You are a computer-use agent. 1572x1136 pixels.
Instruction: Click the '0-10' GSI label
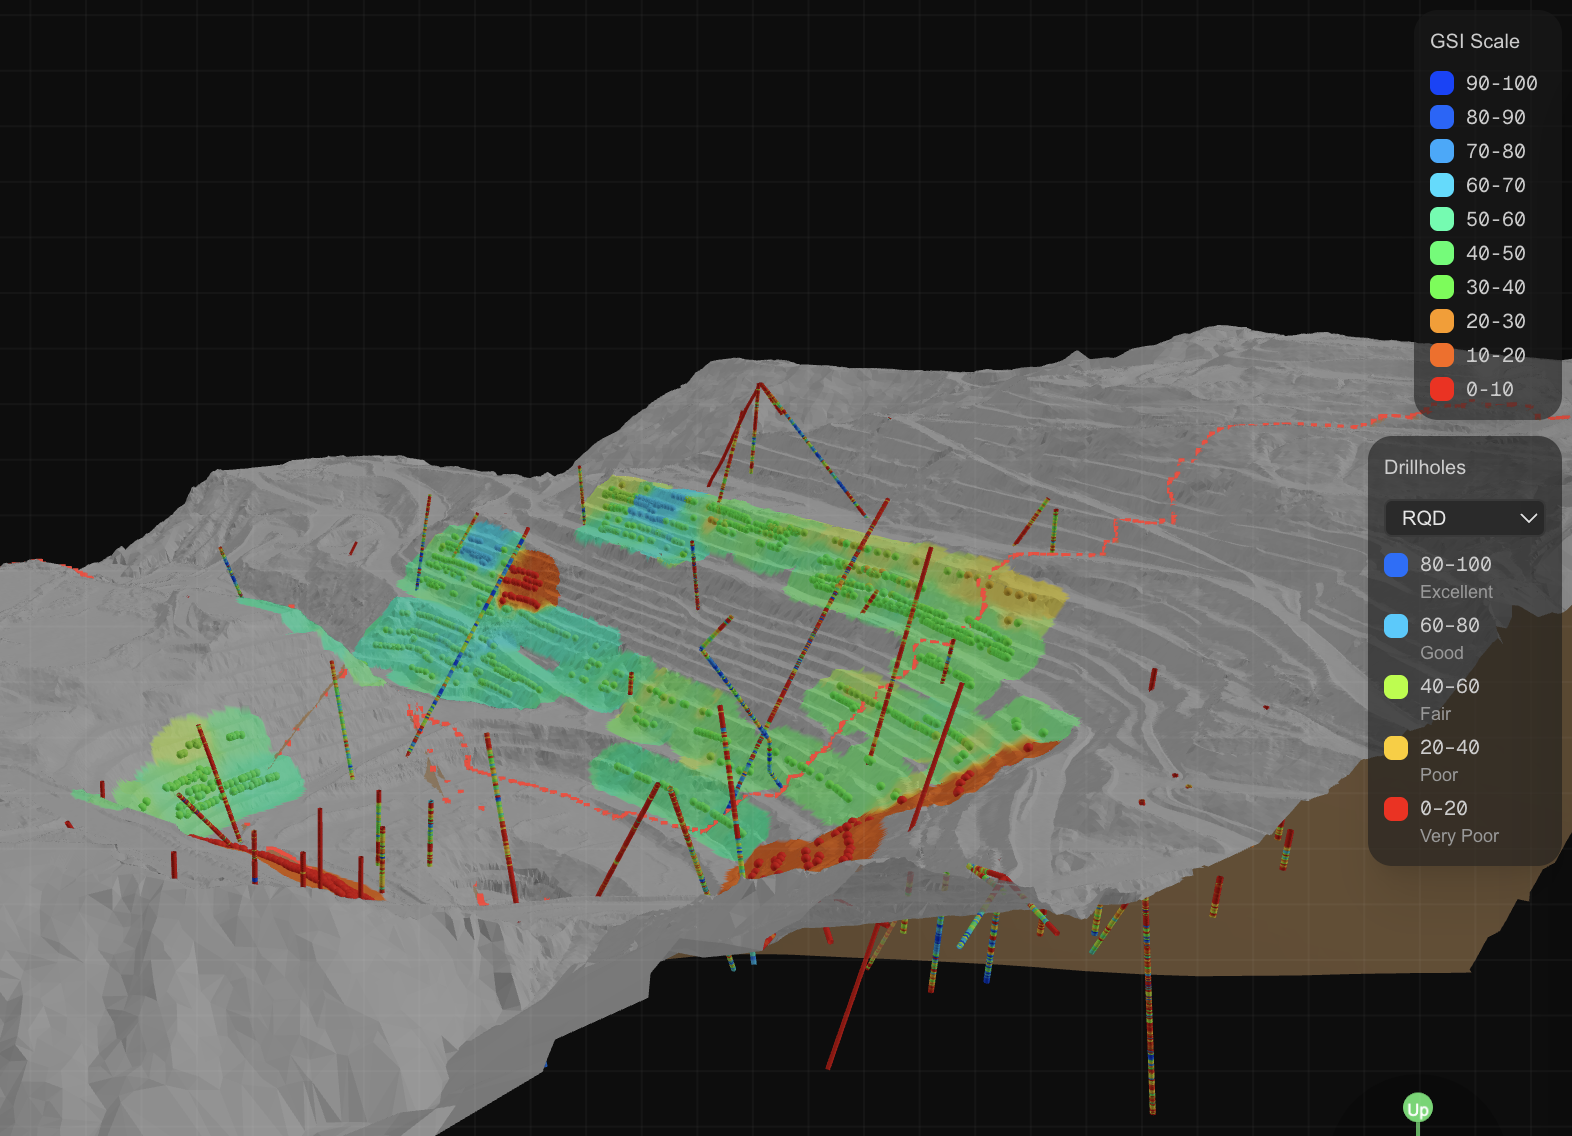point(1489,389)
